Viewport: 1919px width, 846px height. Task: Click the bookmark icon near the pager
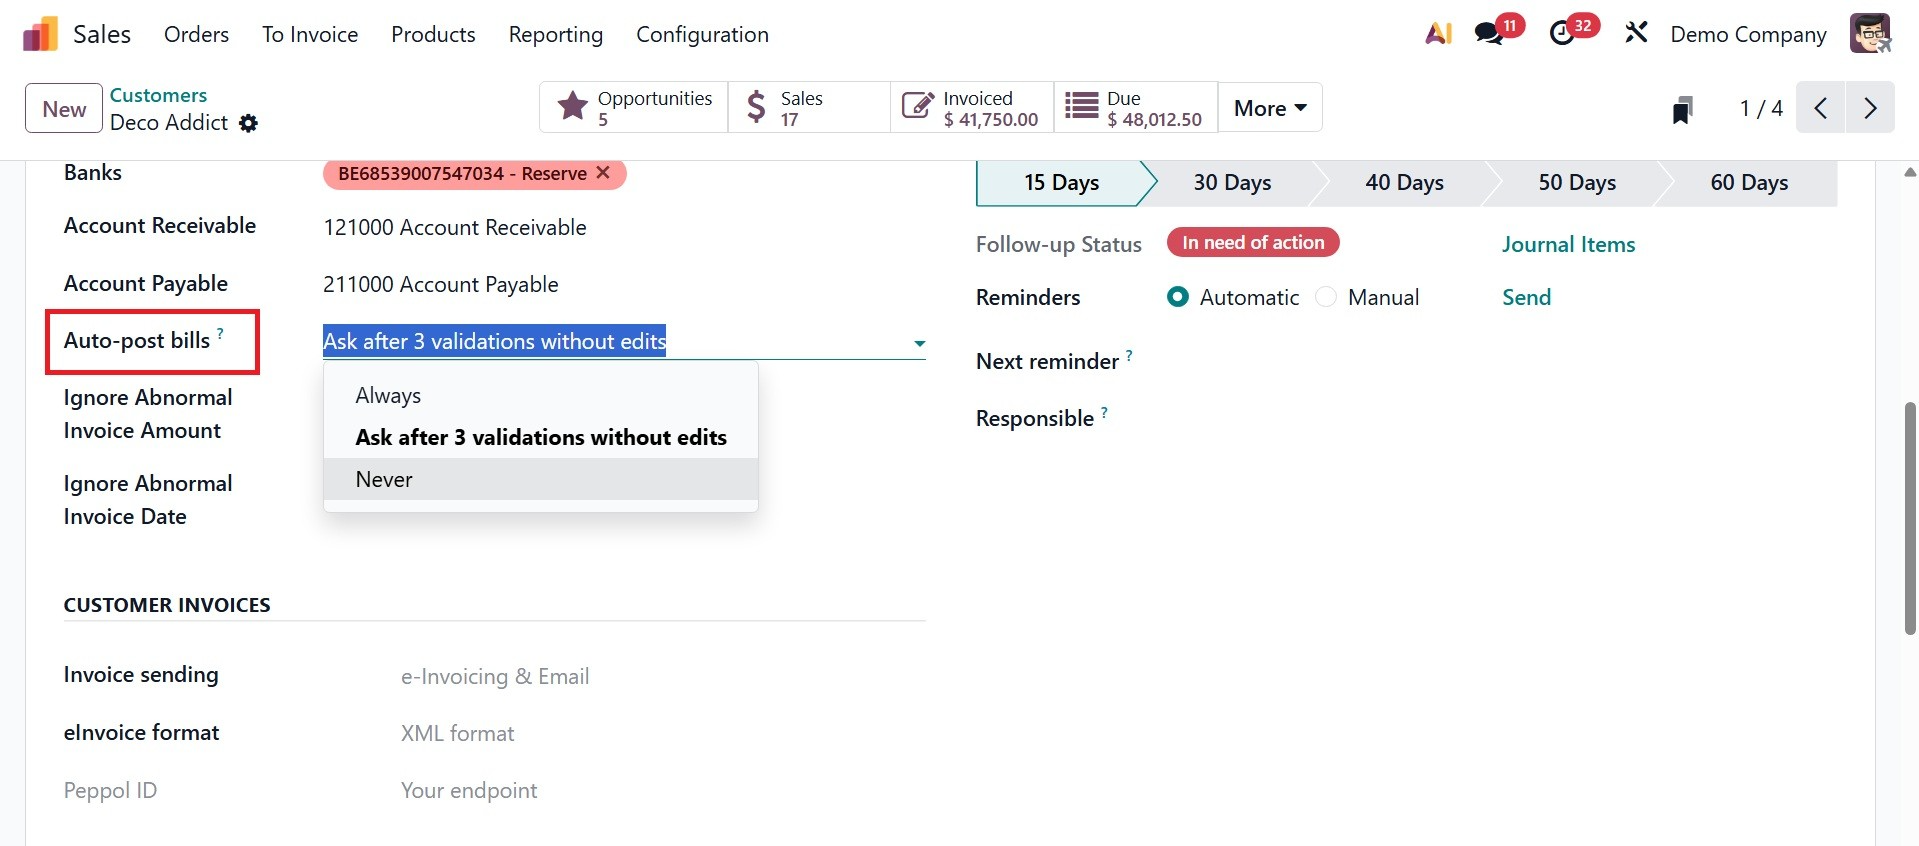click(x=1682, y=109)
